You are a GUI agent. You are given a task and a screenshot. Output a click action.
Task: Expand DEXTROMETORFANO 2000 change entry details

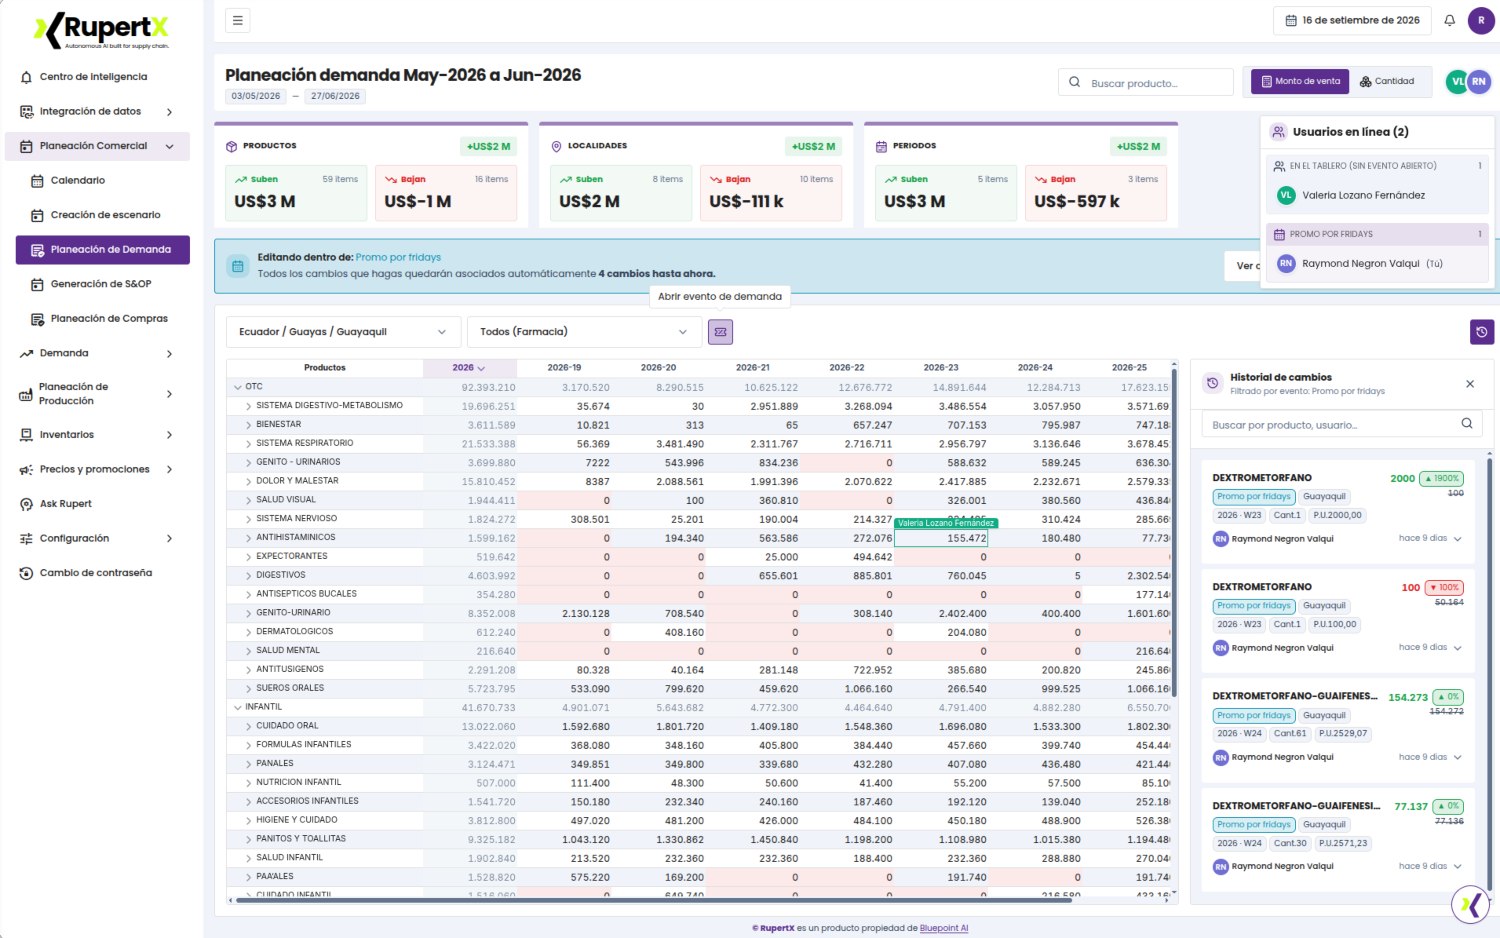[x=1458, y=539]
